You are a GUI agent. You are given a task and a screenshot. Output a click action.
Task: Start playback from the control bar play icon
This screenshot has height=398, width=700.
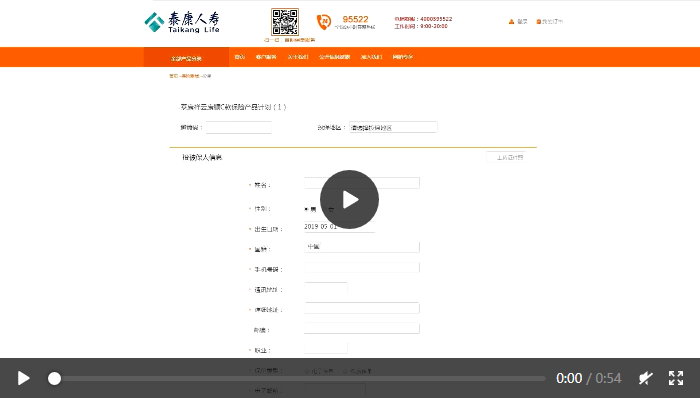point(23,378)
